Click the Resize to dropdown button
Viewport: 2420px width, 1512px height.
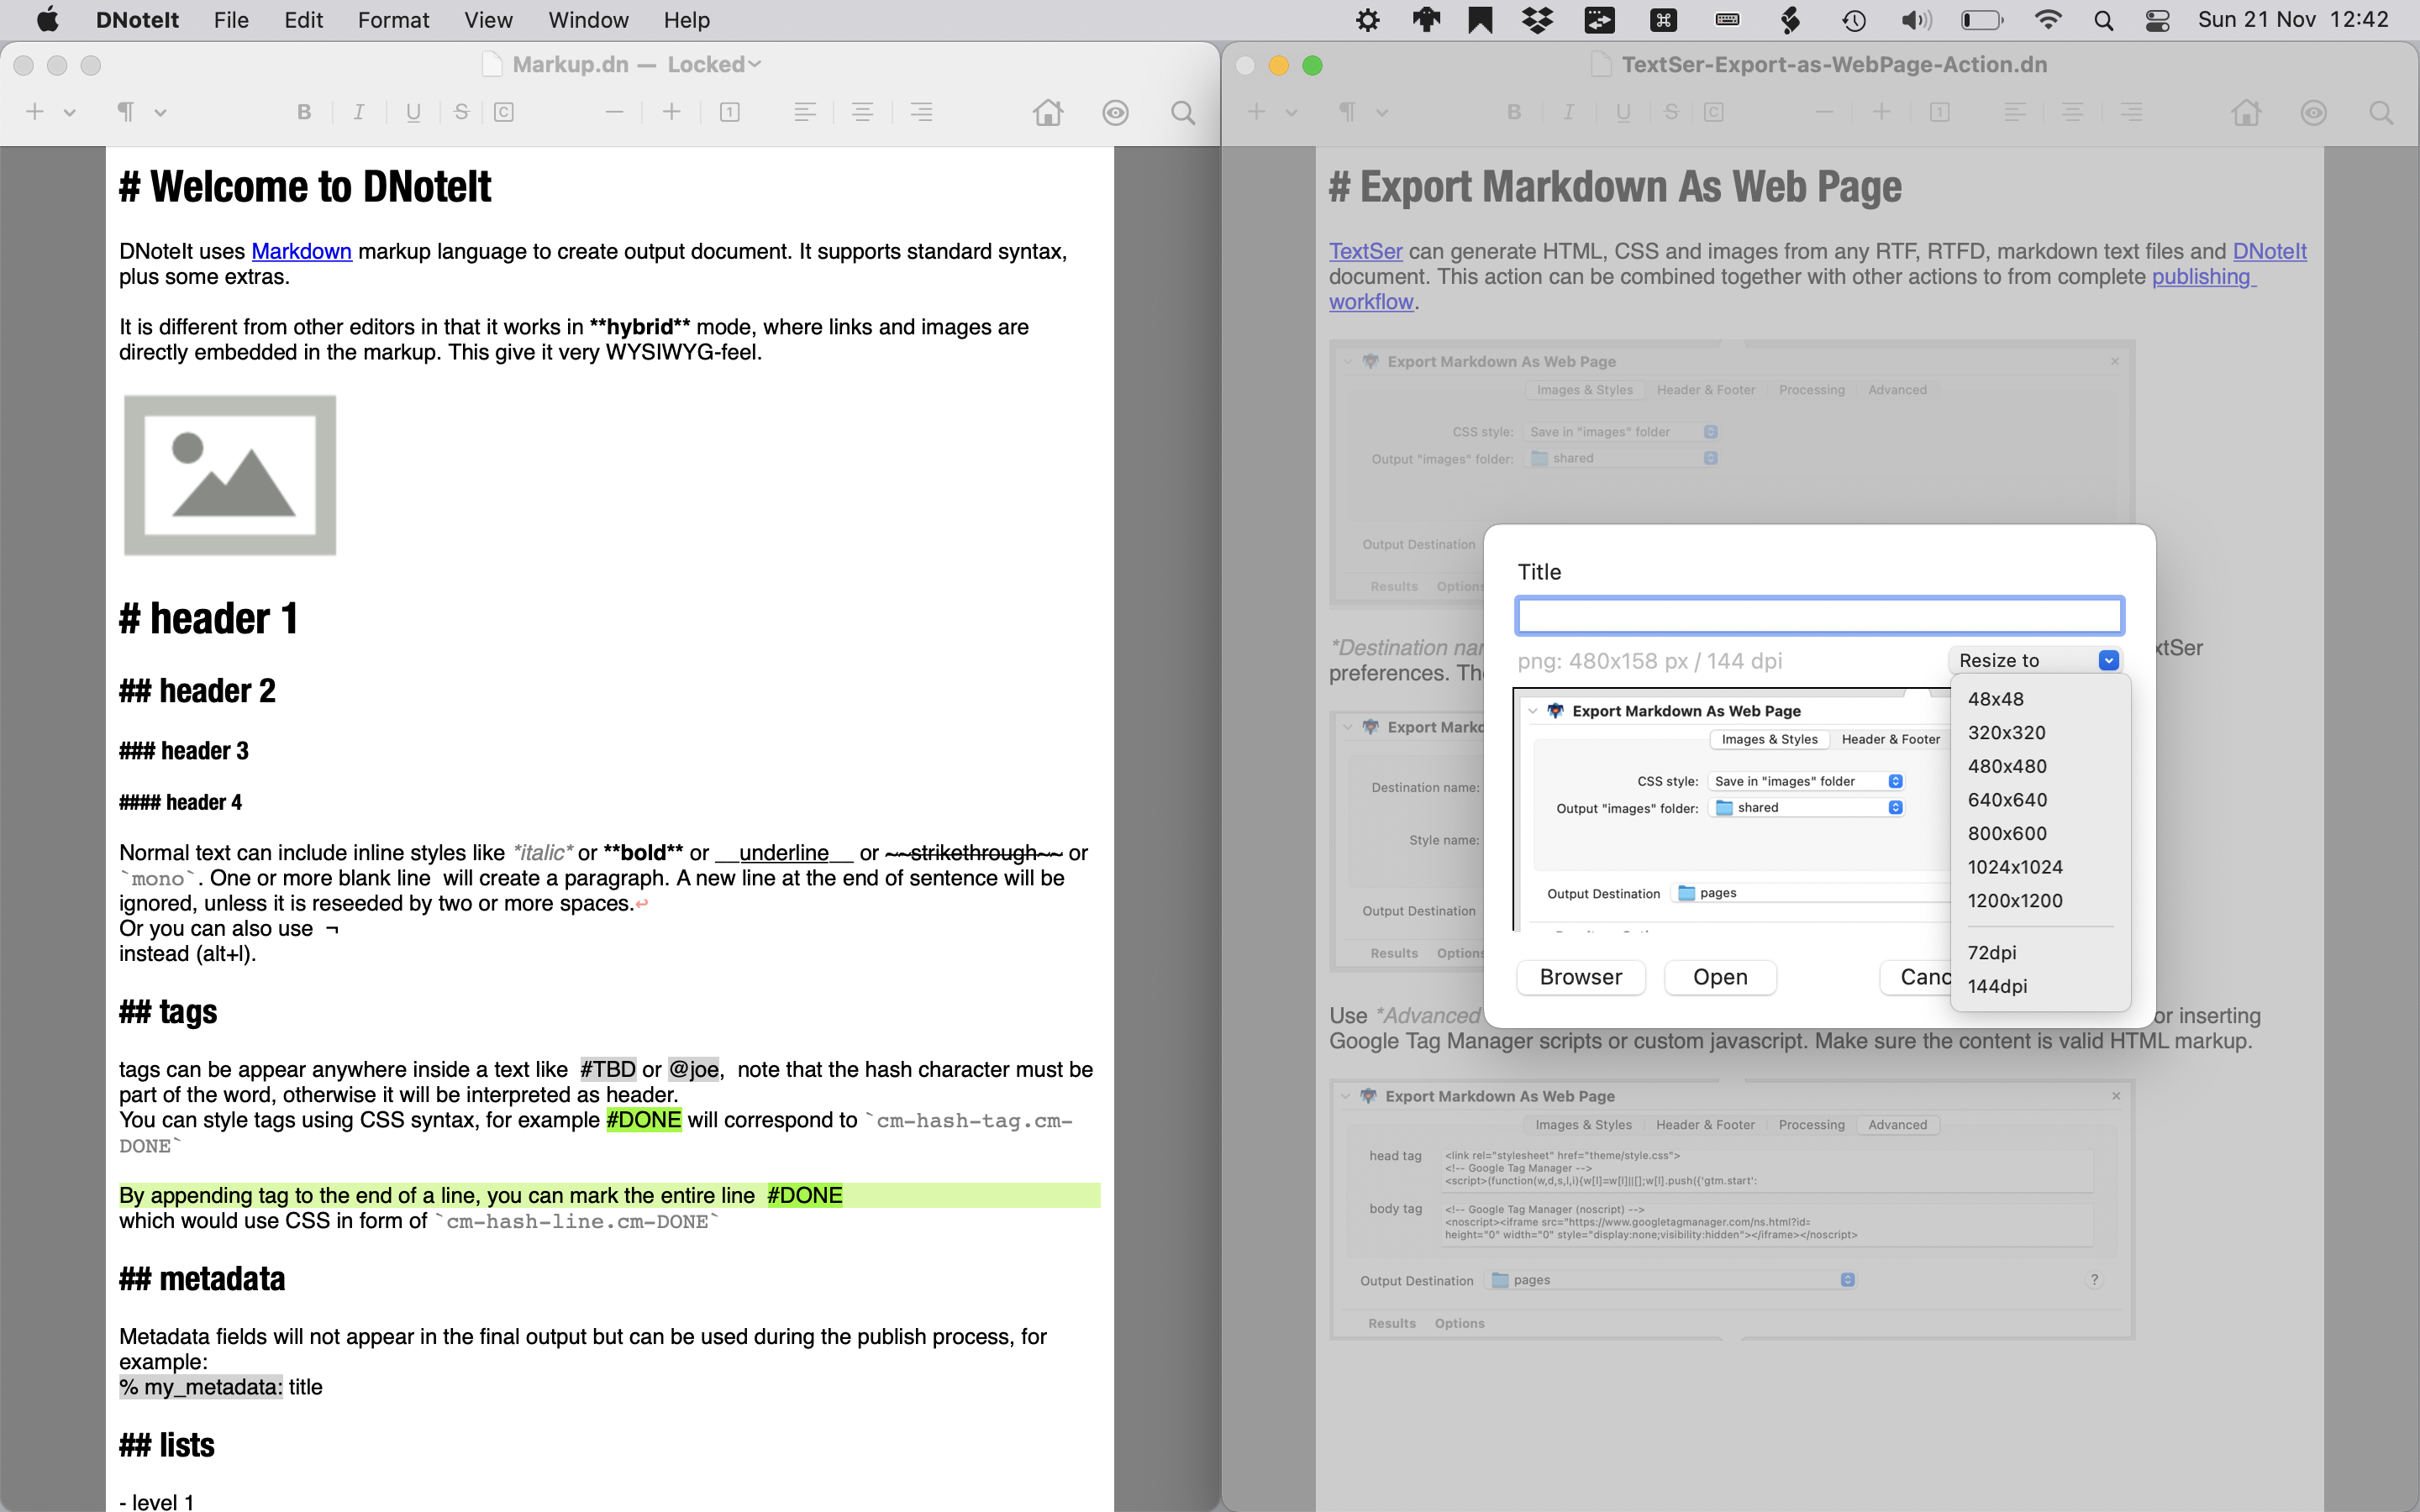pos(2034,660)
